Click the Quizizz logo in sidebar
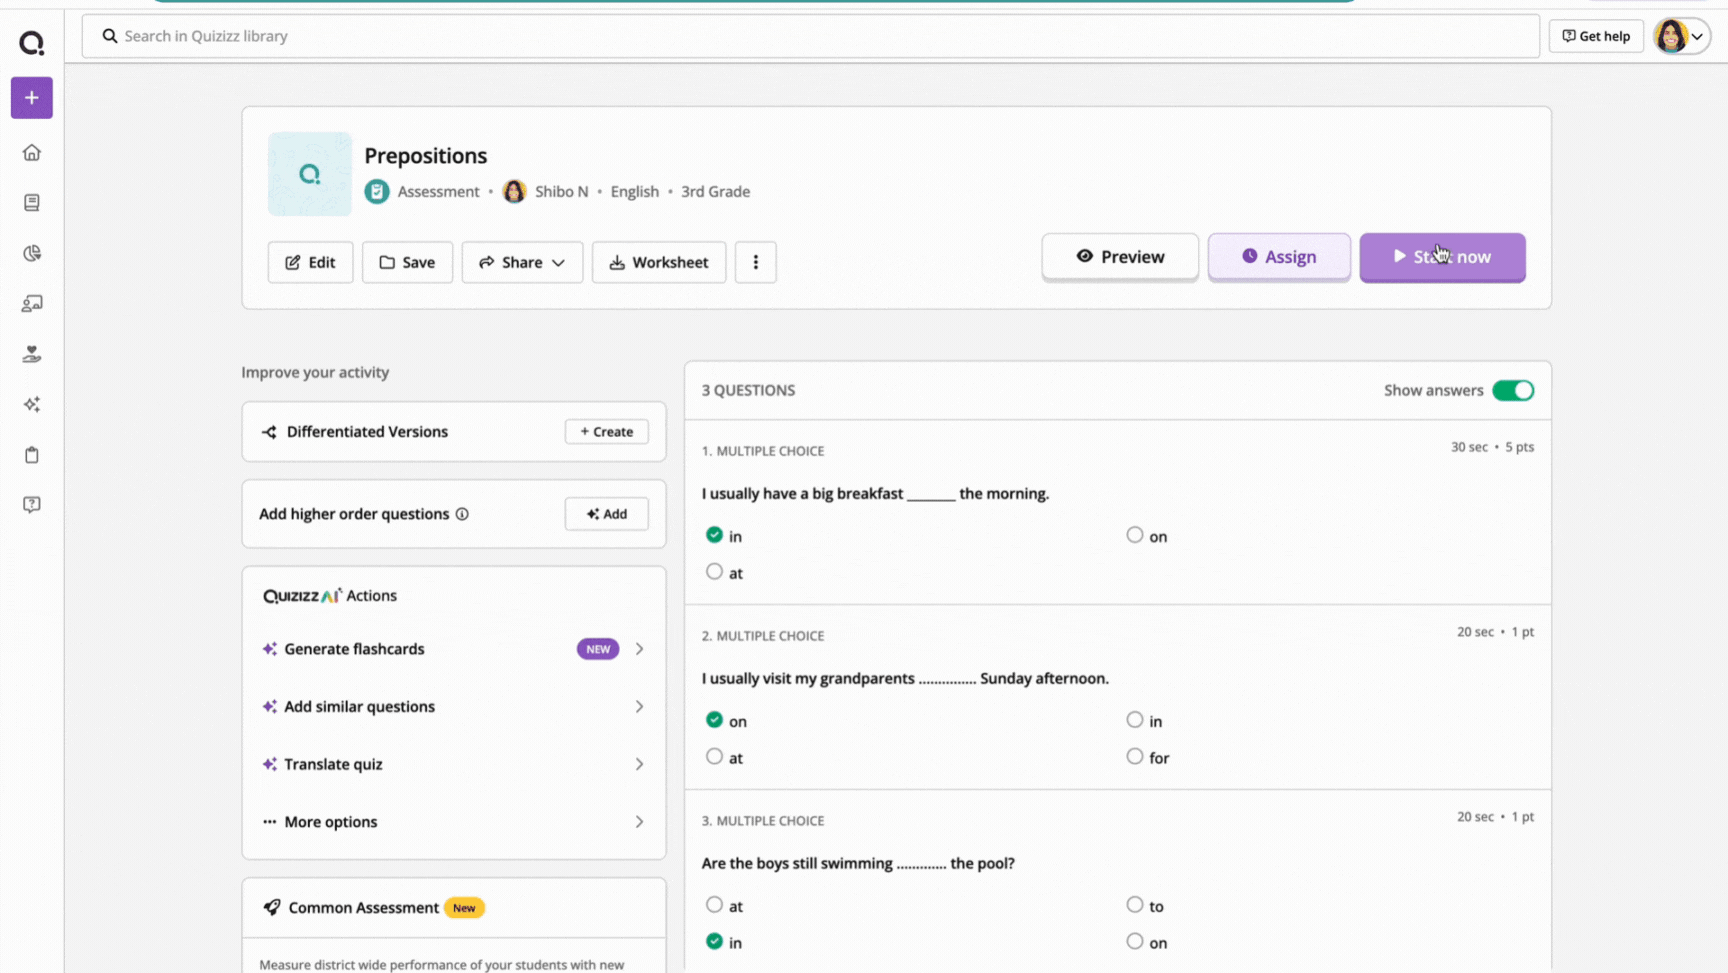 [x=32, y=43]
